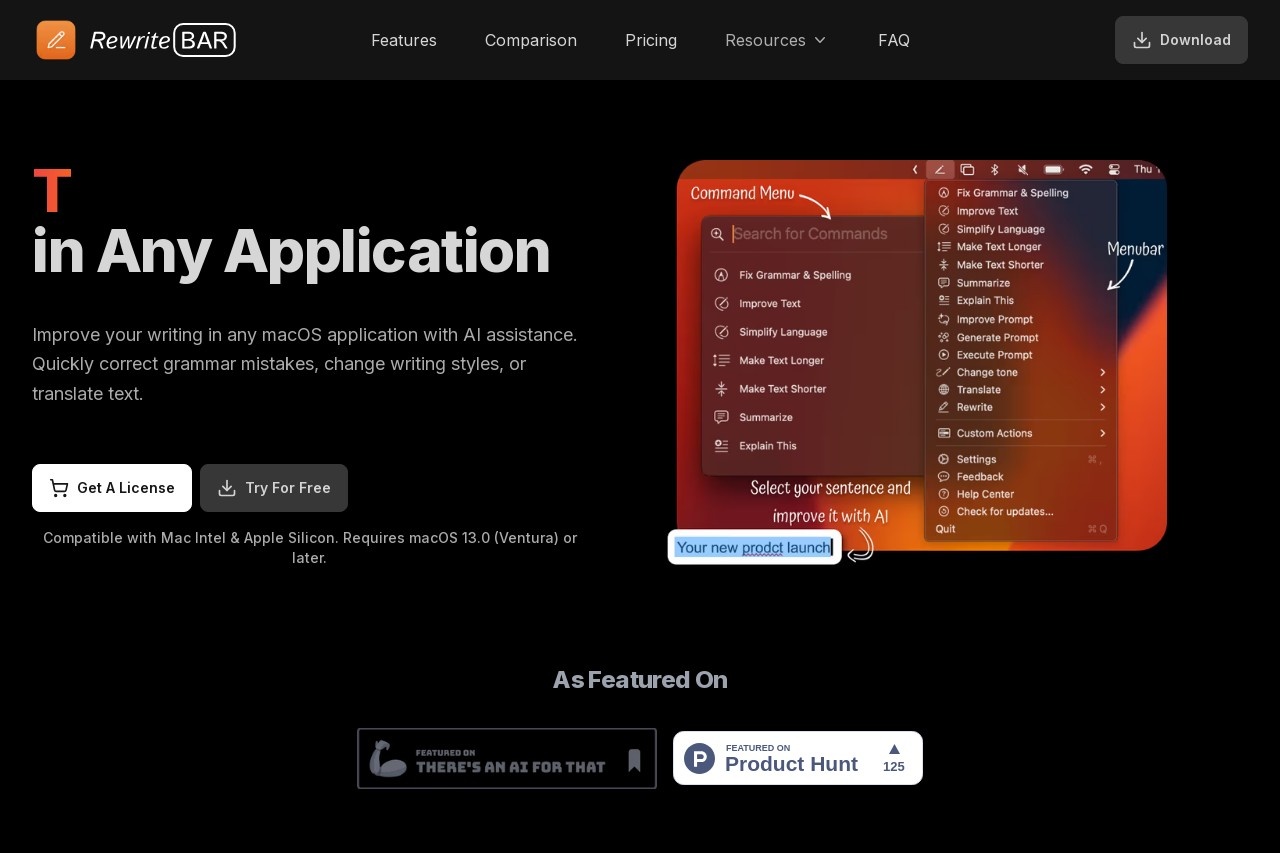Image resolution: width=1280 pixels, height=853 pixels.
Task: Click Make Text Shorter icon in Command Menu
Action: pos(721,389)
